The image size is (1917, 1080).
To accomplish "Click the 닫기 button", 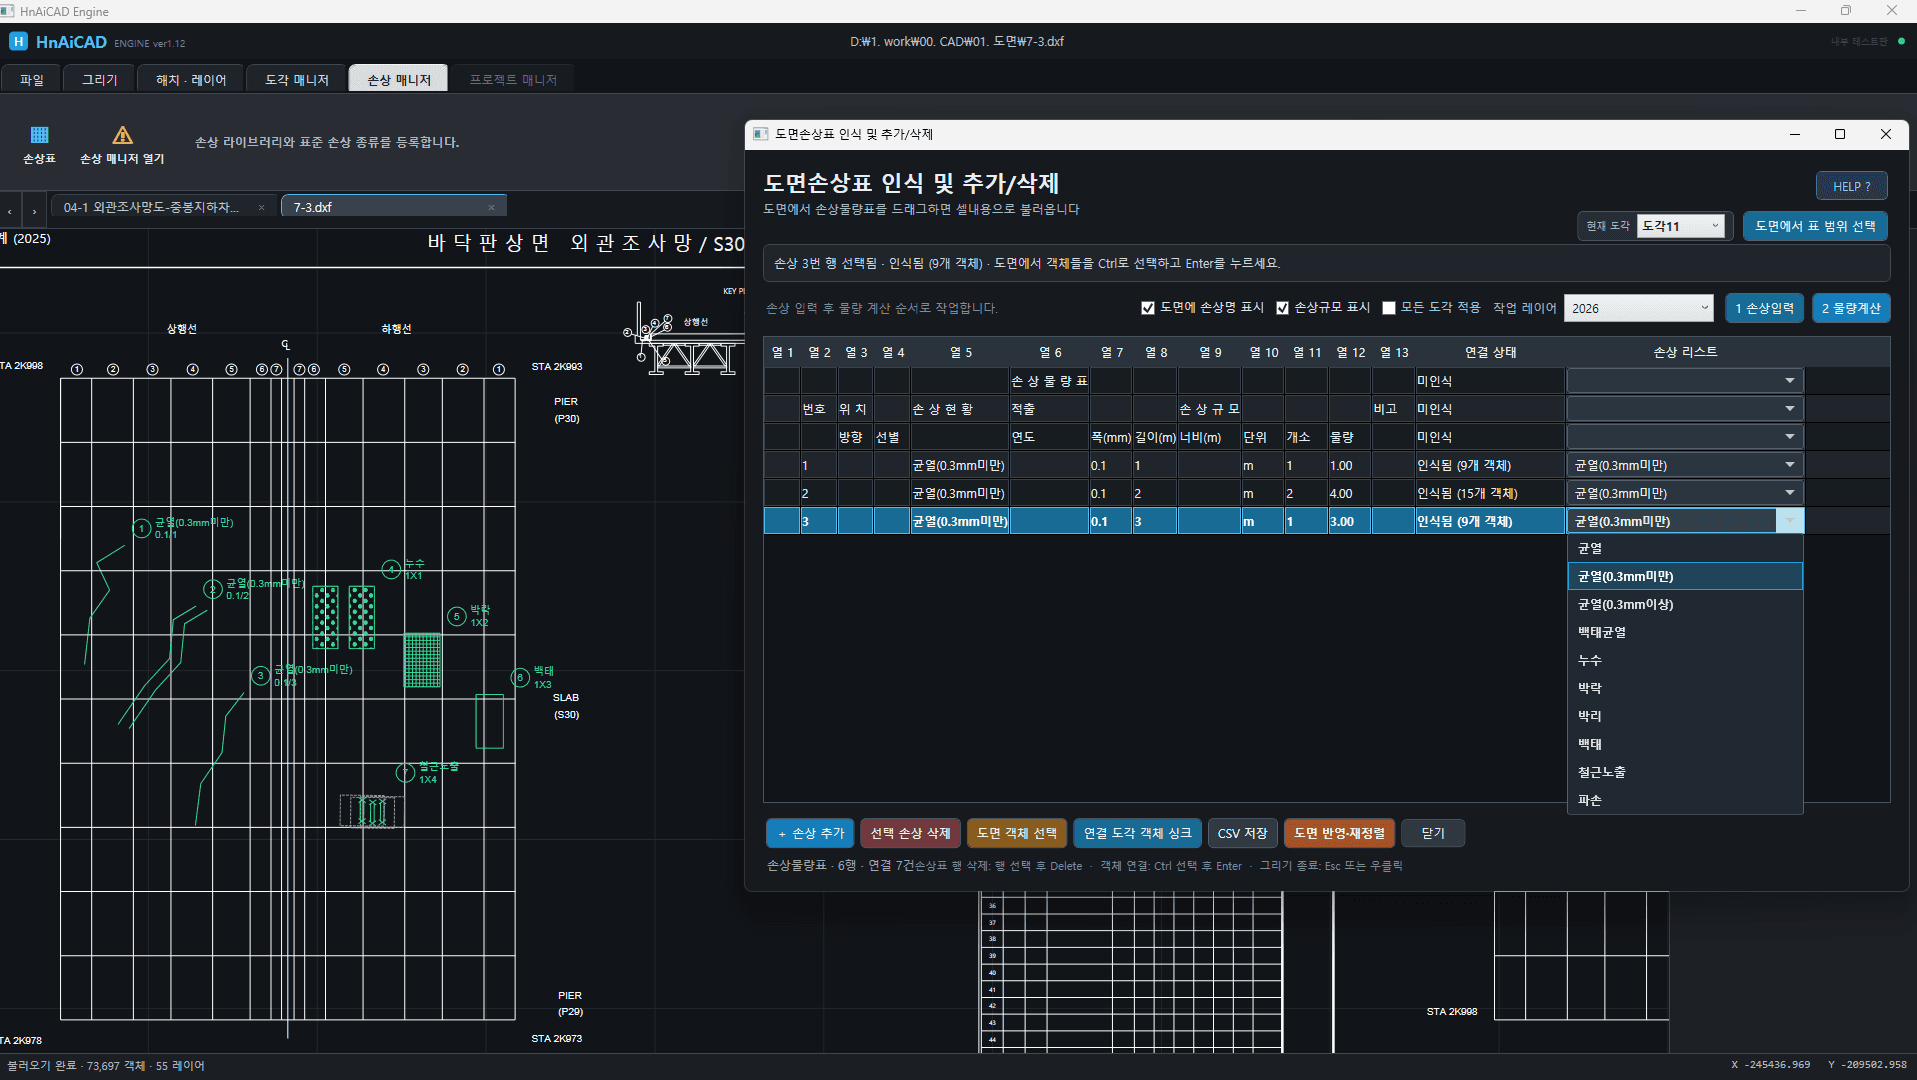I will [1433, 833].
